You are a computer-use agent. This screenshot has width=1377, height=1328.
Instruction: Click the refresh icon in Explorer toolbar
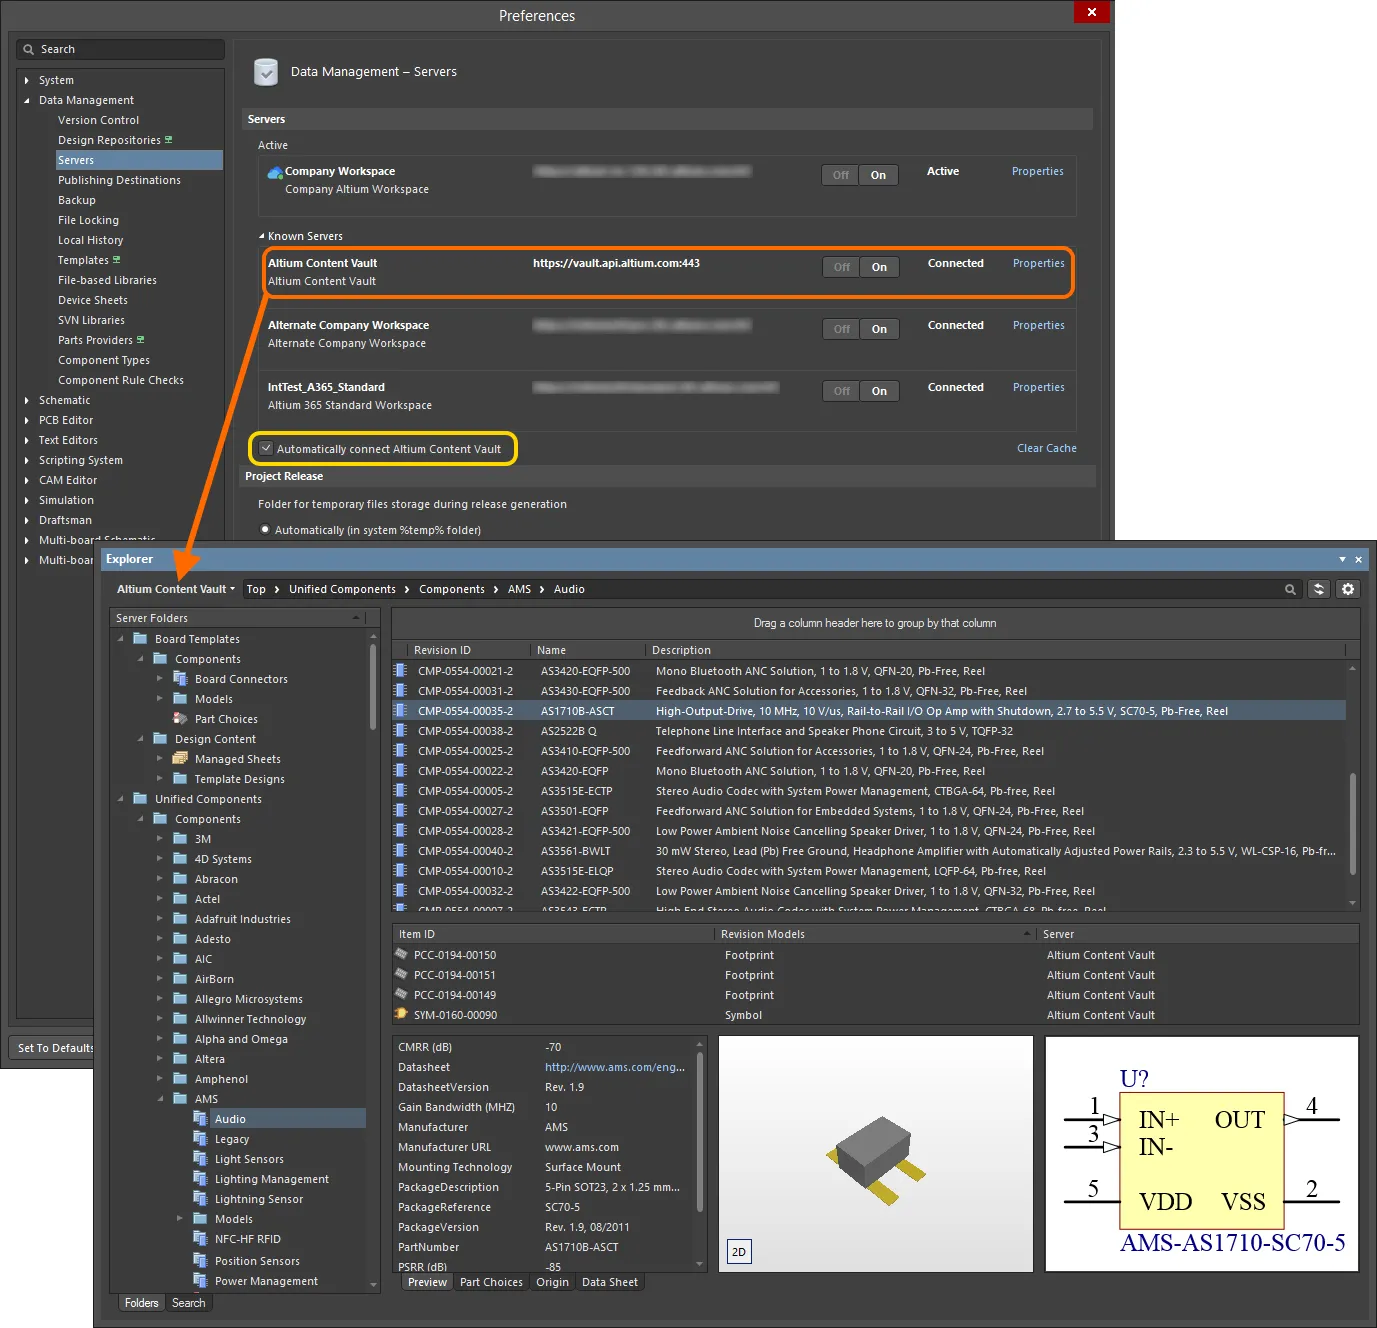coord(1319,589)
